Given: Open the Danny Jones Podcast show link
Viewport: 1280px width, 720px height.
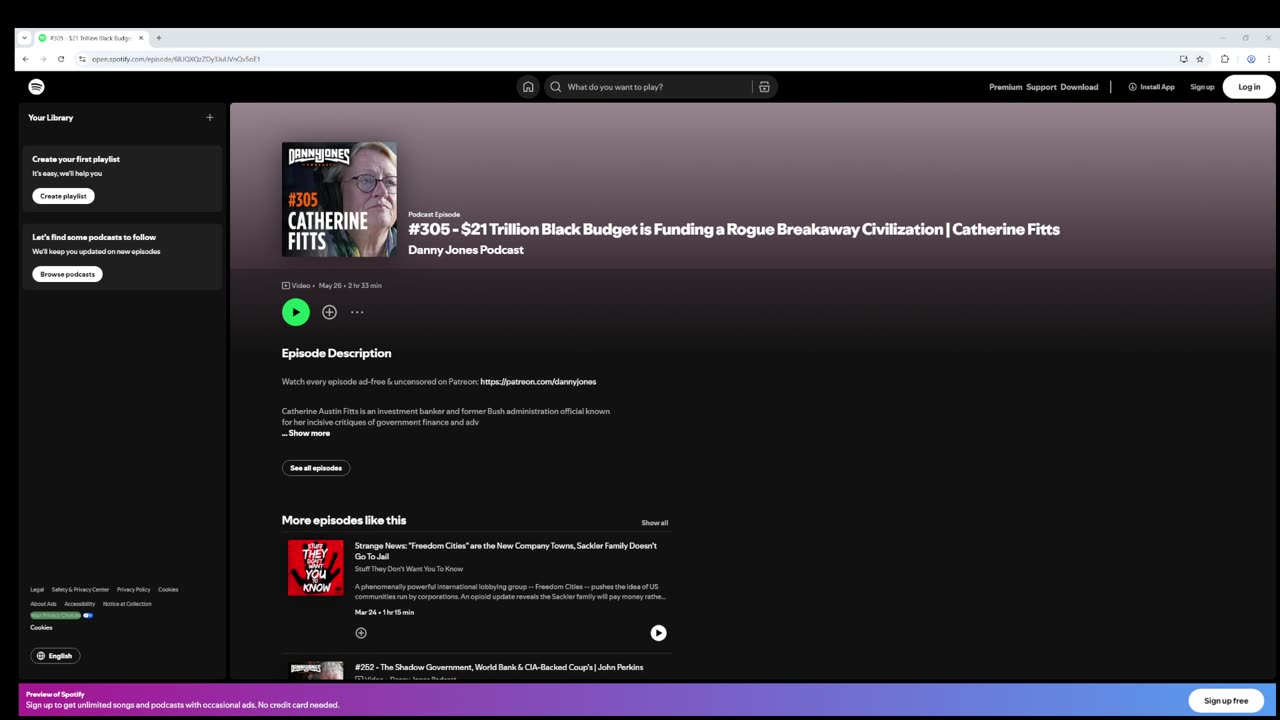Looking at the screenshot, I should tap(465, 250).
